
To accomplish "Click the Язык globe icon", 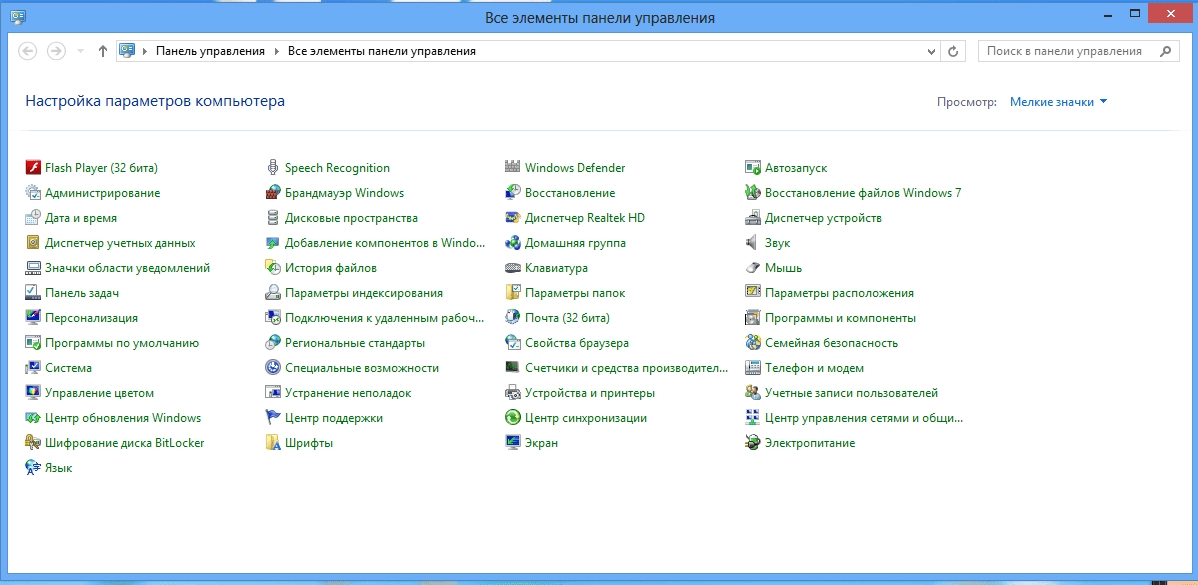I will [33, 468].
